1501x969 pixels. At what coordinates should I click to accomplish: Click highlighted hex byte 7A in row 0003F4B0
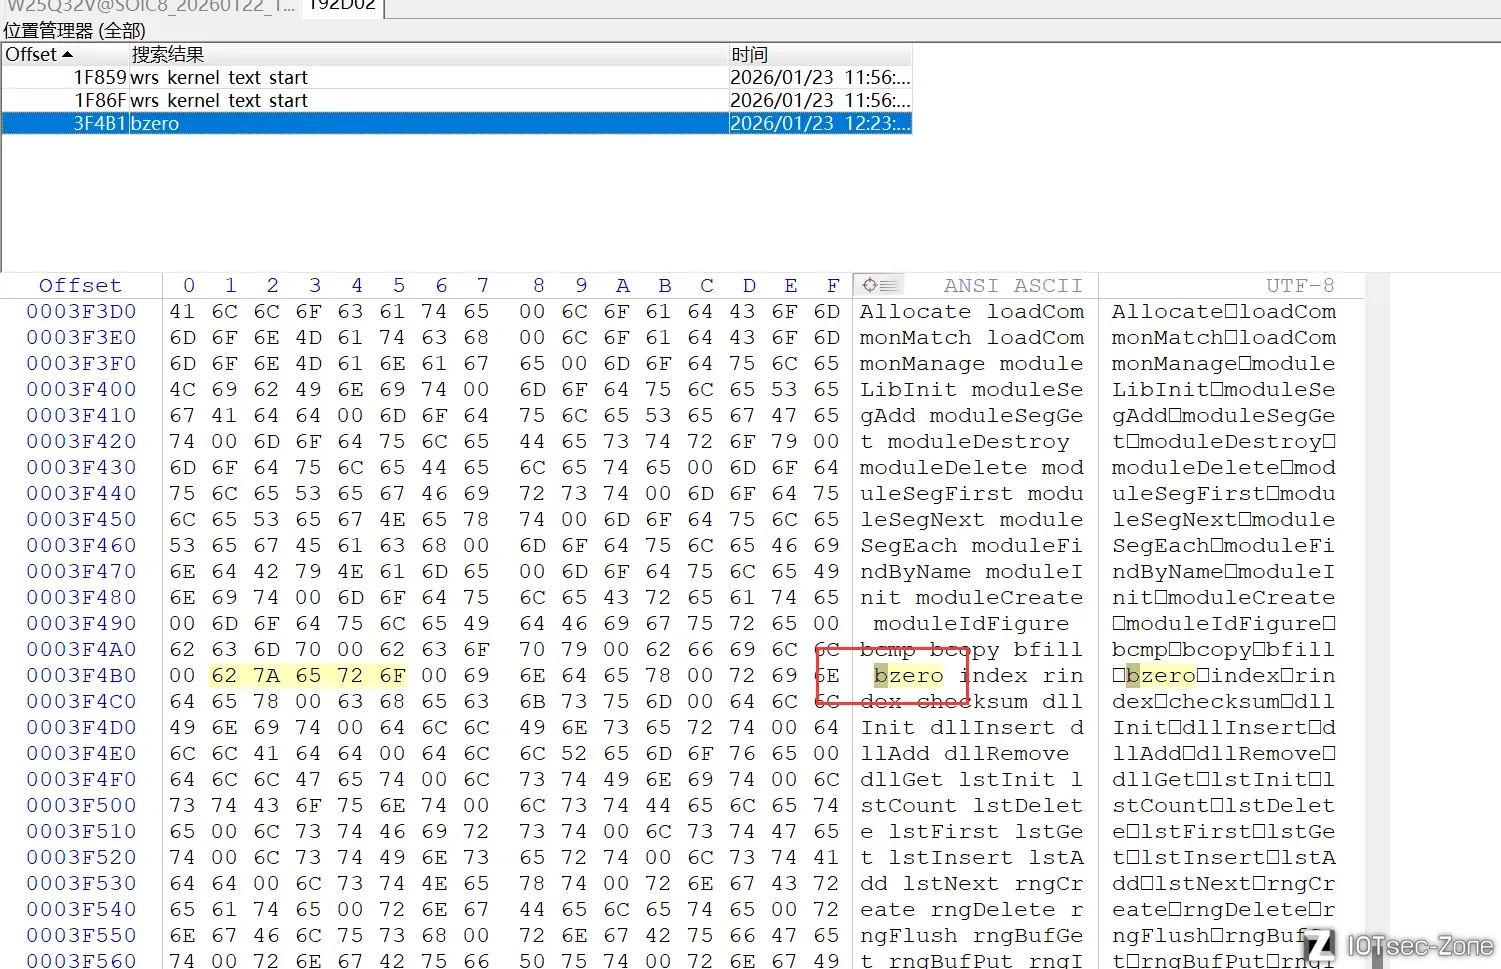(266, 676)
